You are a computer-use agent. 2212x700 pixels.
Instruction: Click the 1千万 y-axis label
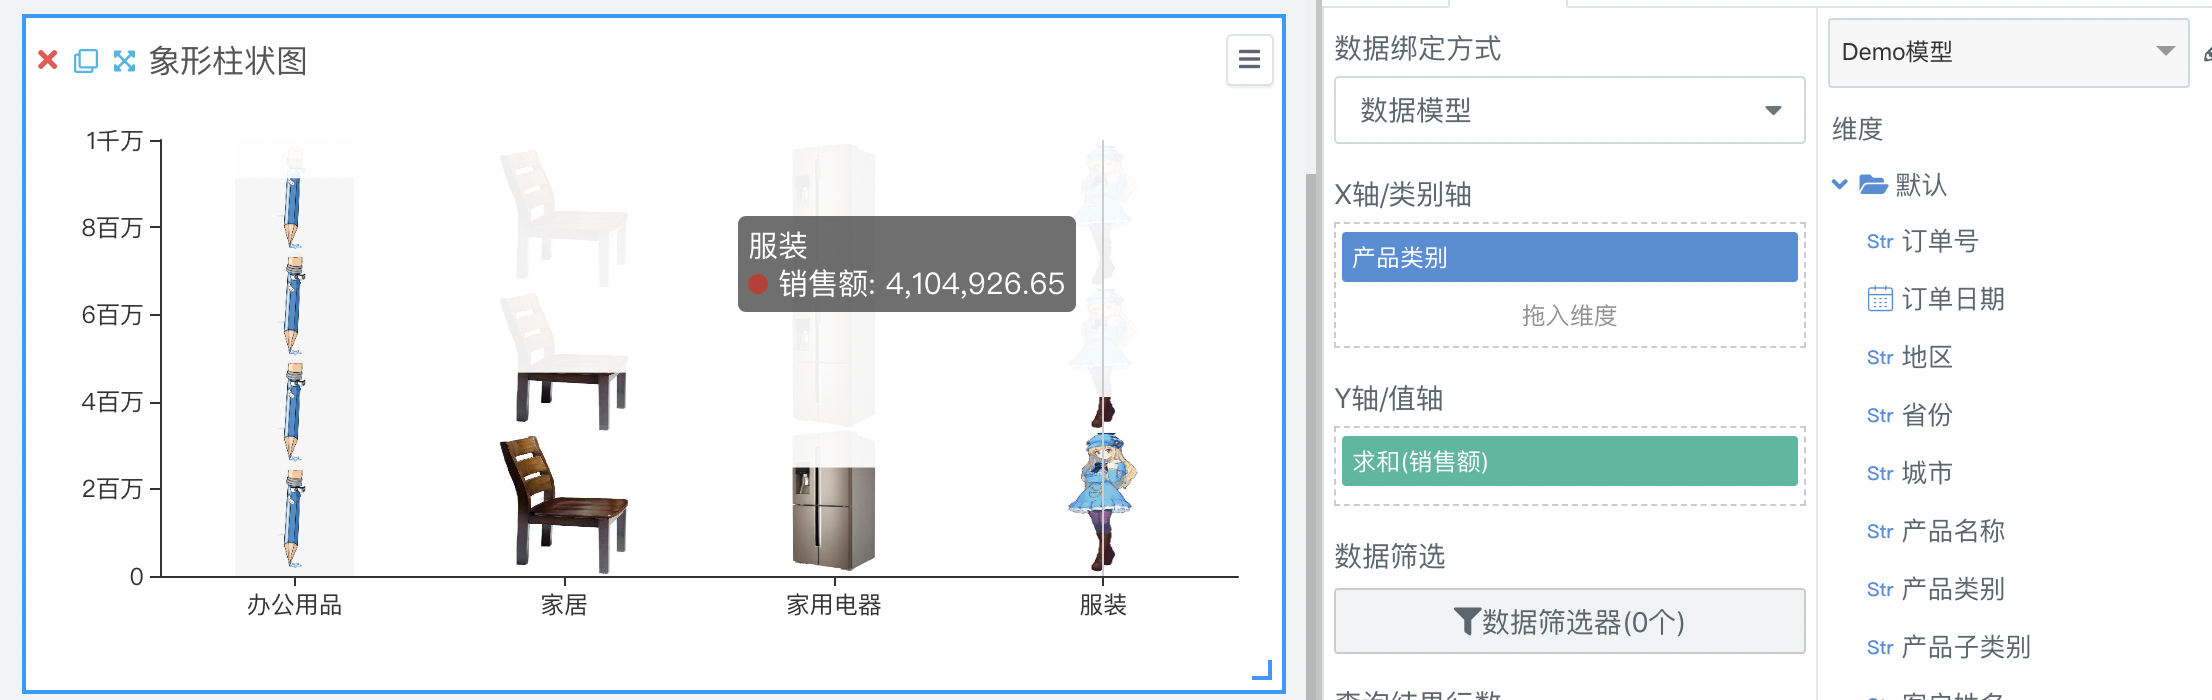114,141
